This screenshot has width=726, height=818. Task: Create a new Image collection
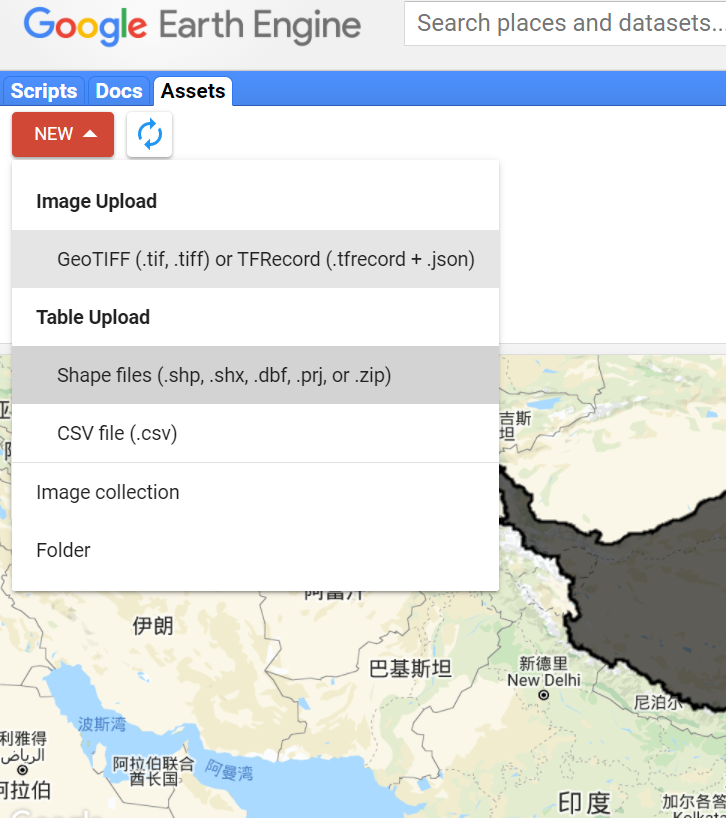[107, 492]
